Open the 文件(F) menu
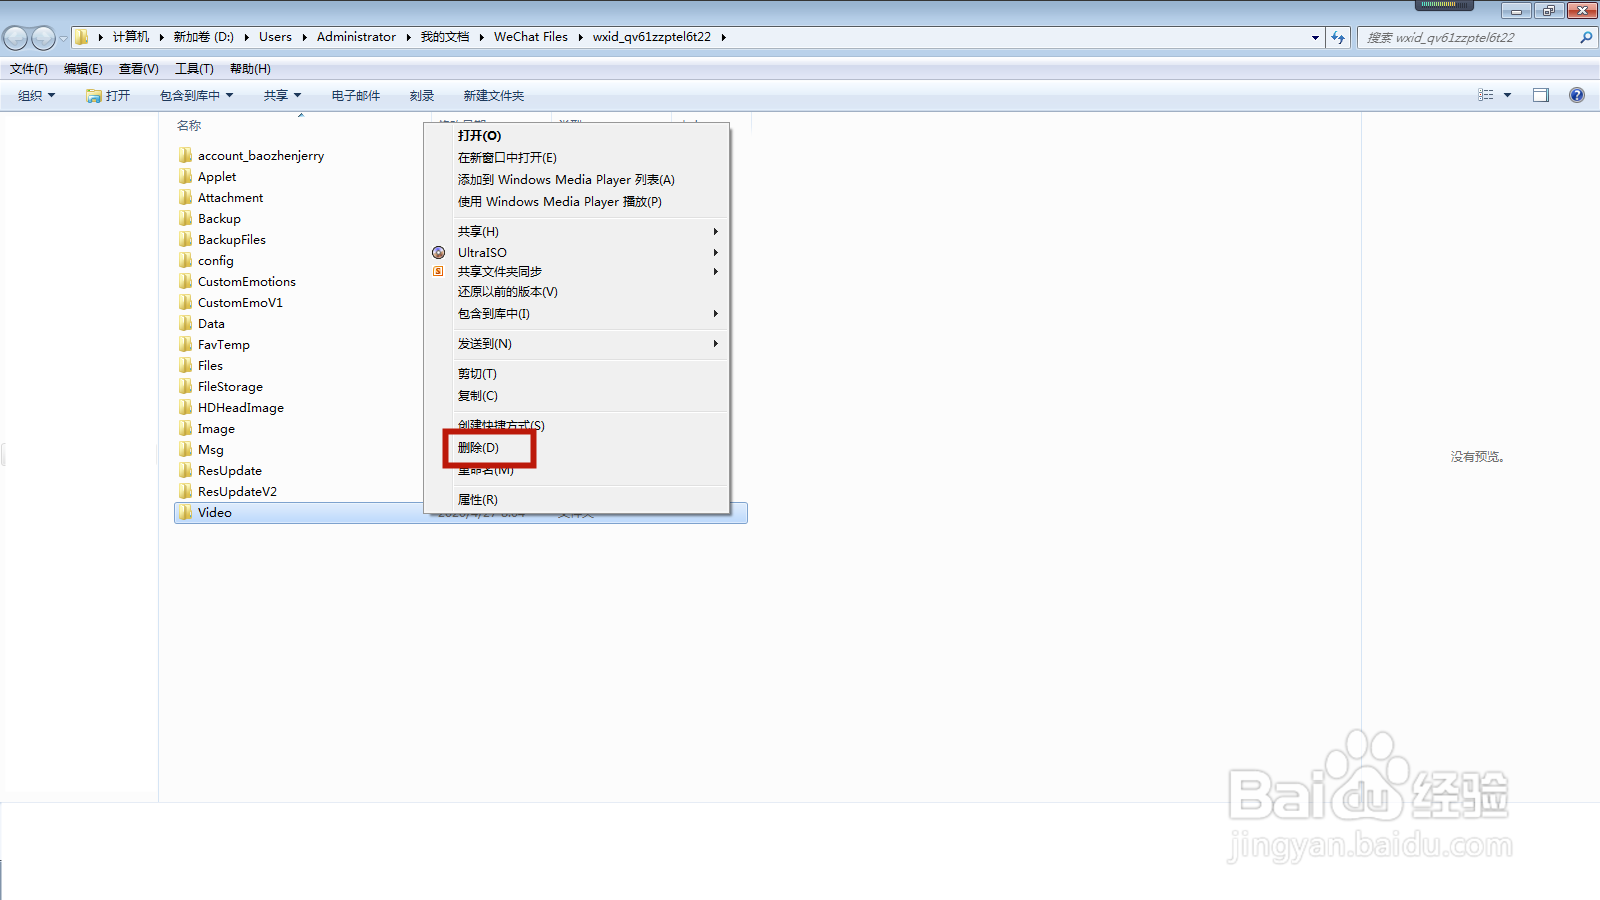The height and width of the screenshot is (900, 1600). point(29,68)
